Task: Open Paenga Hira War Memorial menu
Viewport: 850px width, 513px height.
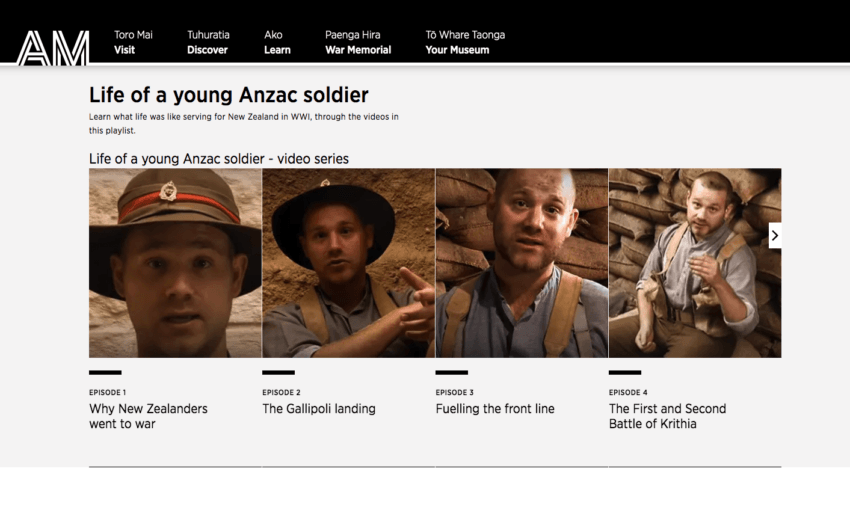Action: coord(358,42)
